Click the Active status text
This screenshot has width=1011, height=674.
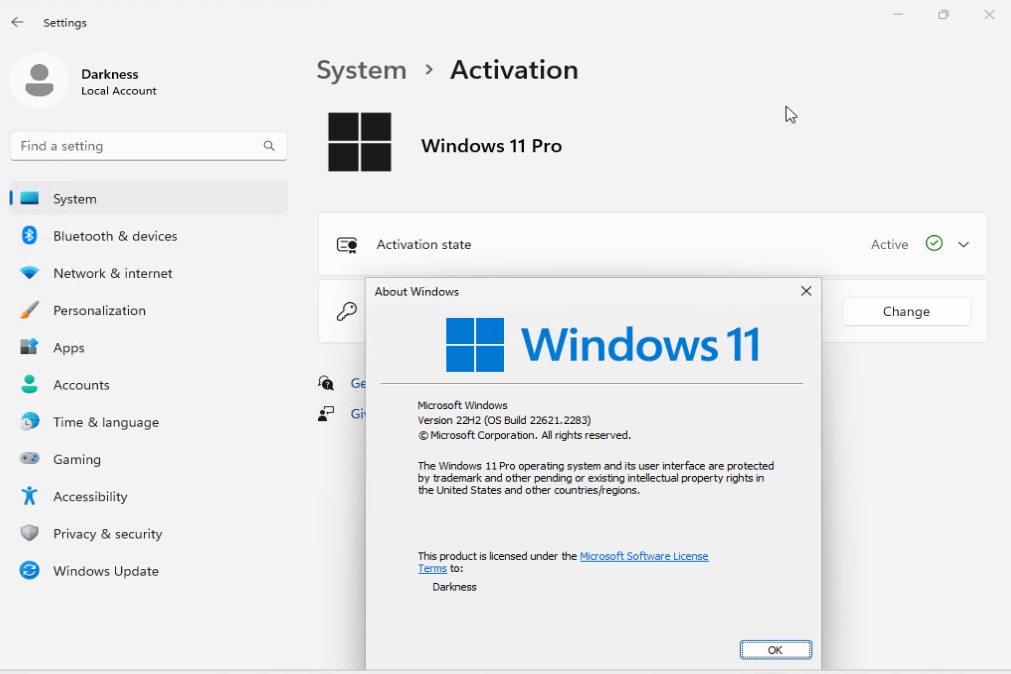point(889,244)
